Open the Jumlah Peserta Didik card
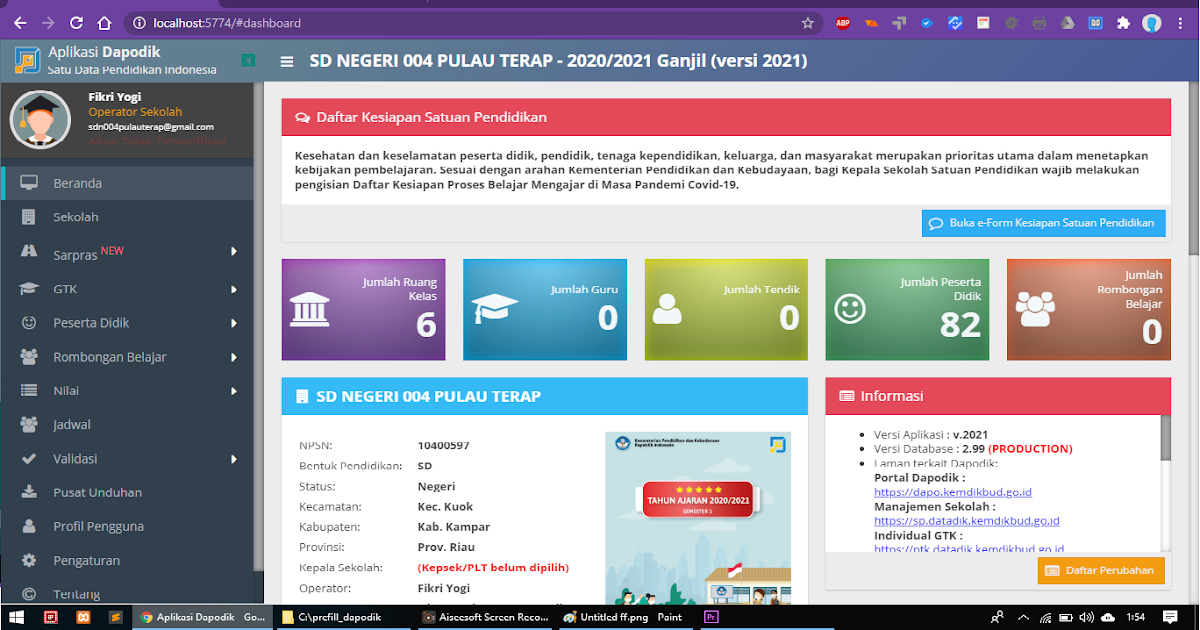The width and height of the screenshot is (1200, 630). click(x=907, y=309)
